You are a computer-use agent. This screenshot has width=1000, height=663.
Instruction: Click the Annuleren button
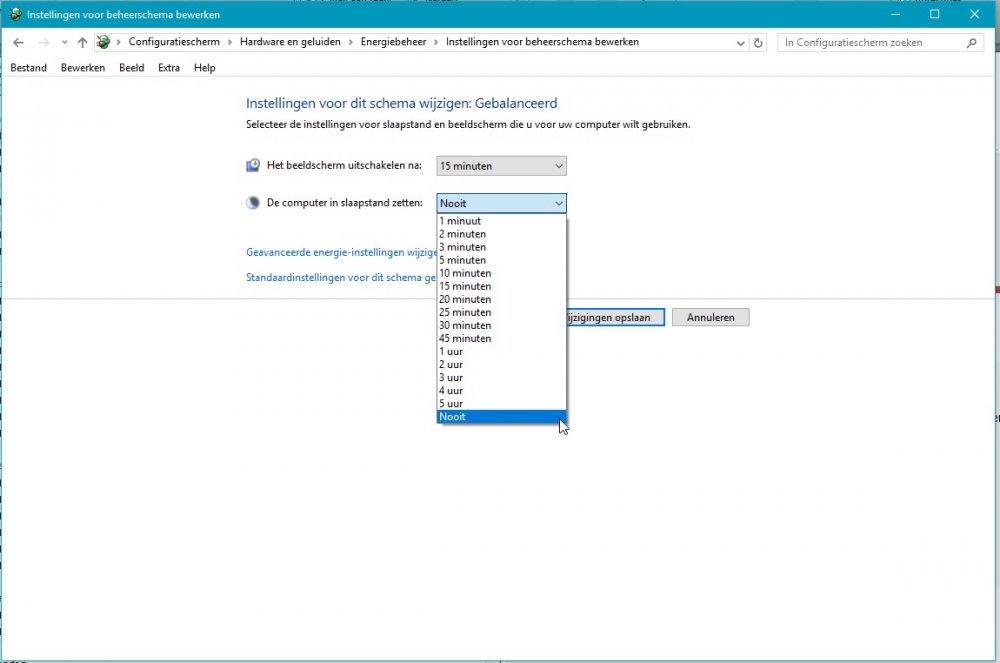click(x=710, y=317)
